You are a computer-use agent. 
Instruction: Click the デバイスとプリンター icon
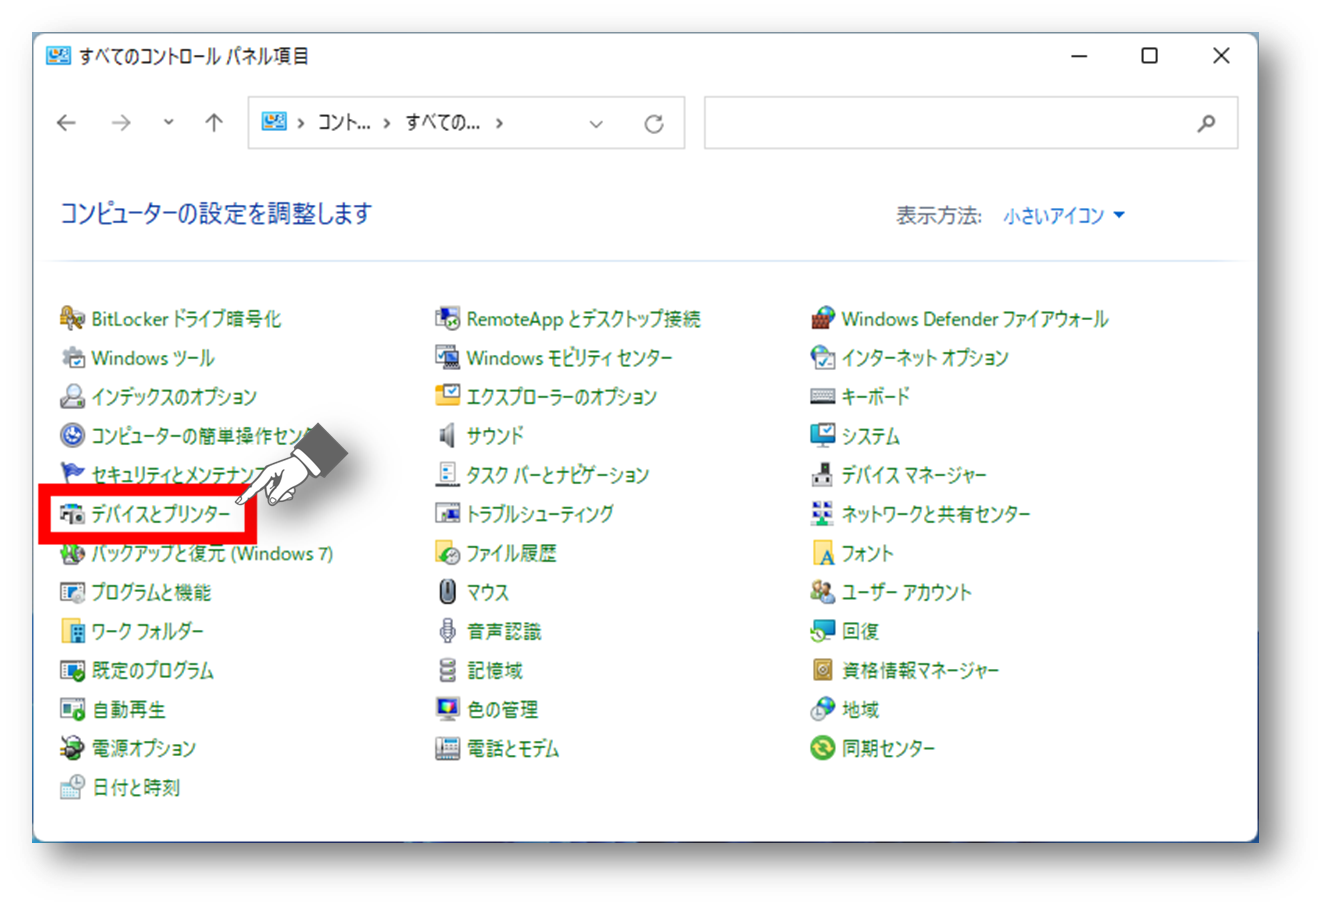[x=72, y=514]
